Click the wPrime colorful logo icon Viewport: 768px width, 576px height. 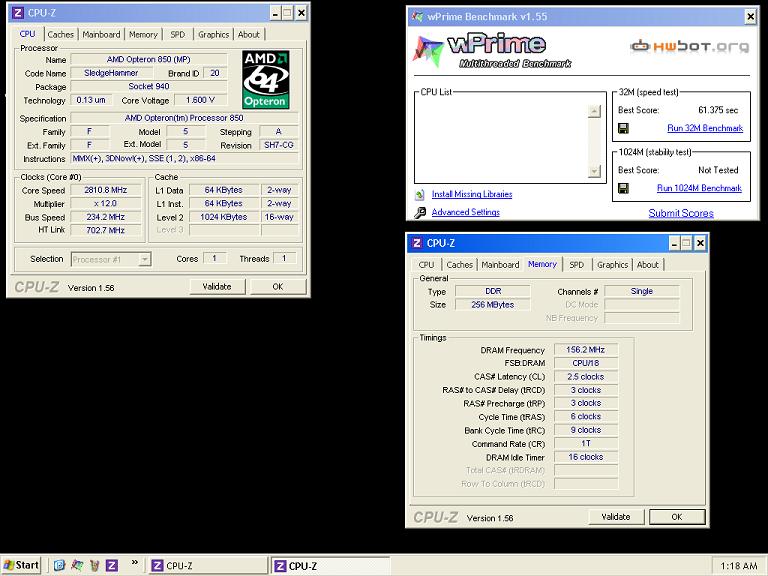point(428,50)
